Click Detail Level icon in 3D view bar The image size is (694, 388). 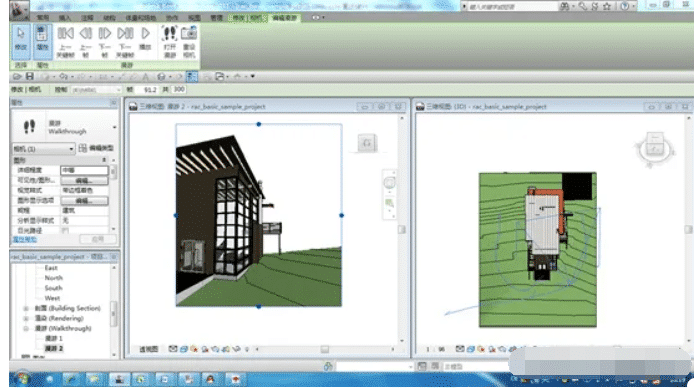(x=460, y=349)
